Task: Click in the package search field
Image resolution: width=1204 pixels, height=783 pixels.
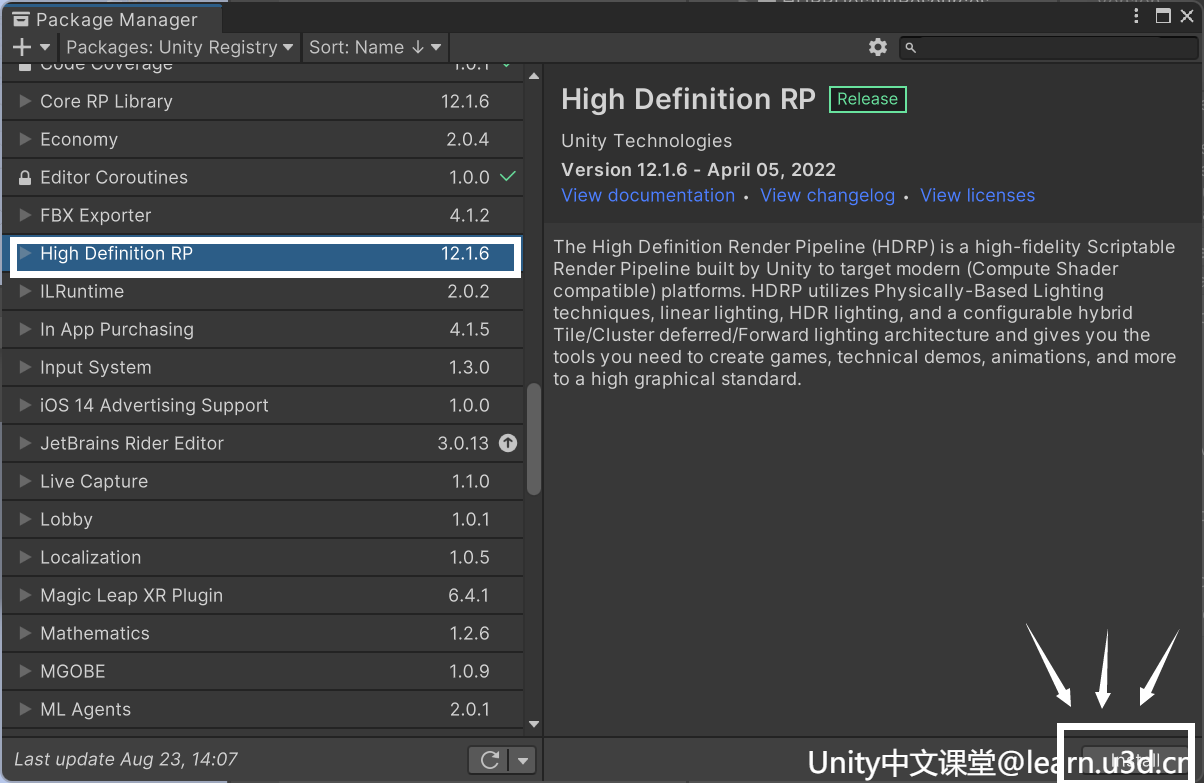Action: [x=1048, y=47]
